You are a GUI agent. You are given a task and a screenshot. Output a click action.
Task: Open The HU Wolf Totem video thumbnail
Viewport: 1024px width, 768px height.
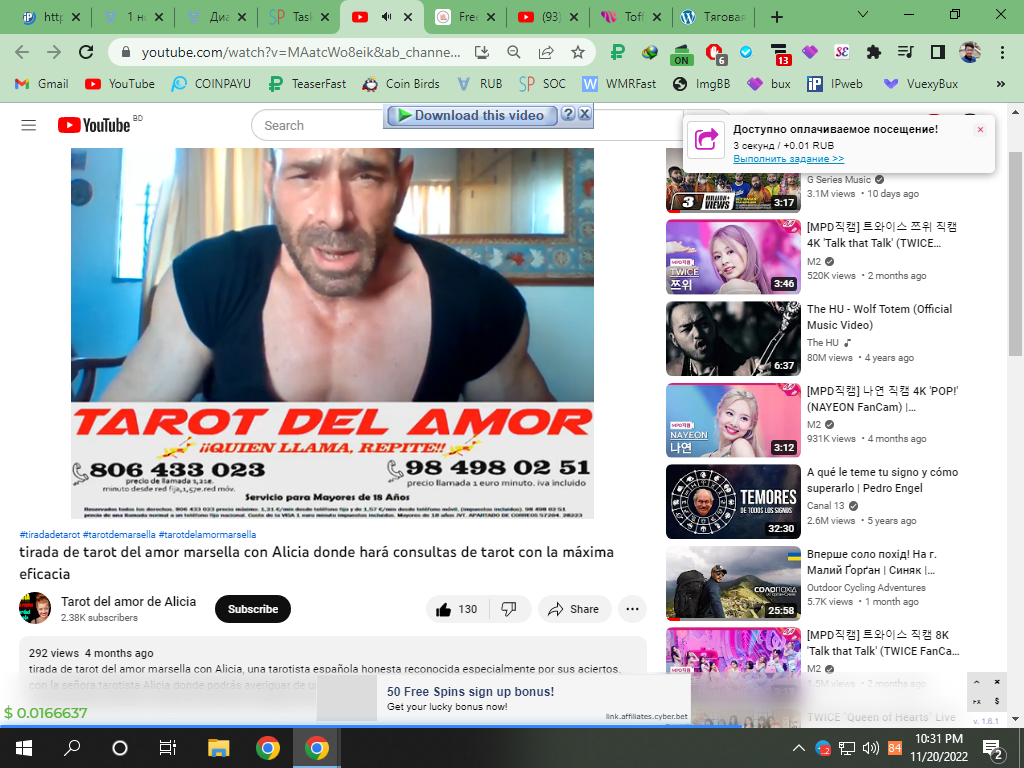[733, 338]
